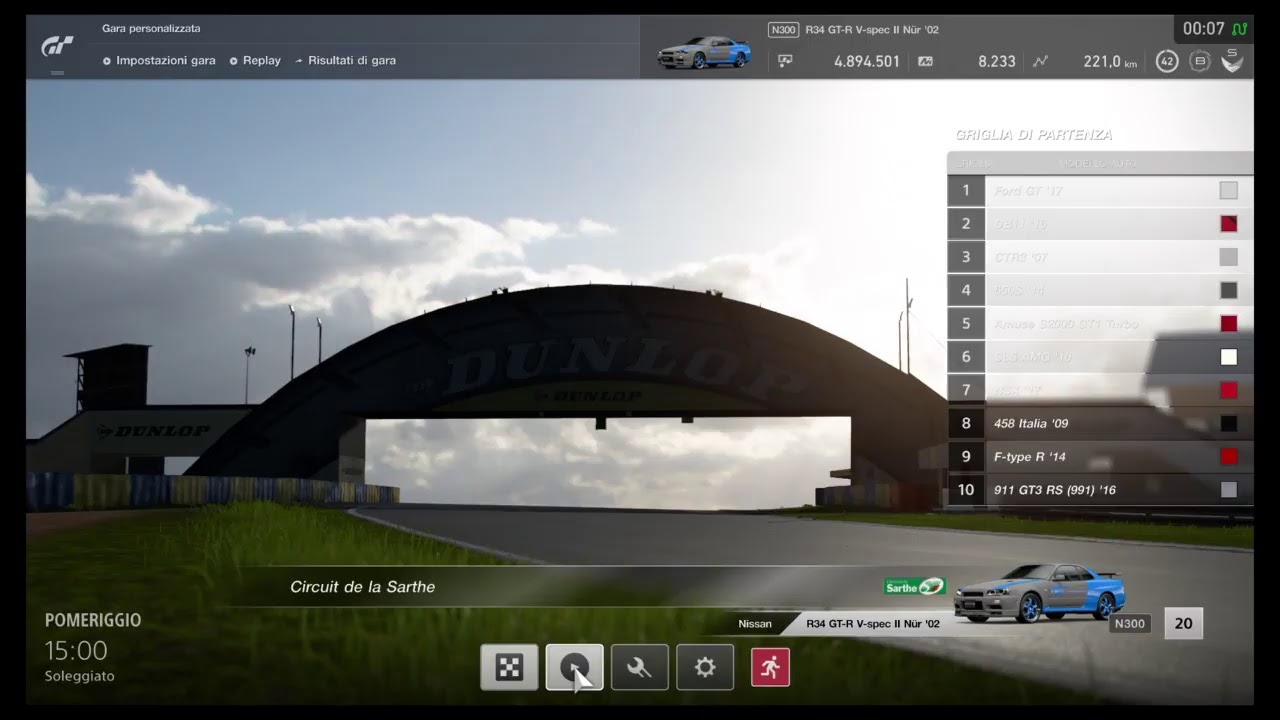Click the R34 GT-R name beside the Nissan label
The height and width of the screenshot is (720, 1280).
point(873,624)
